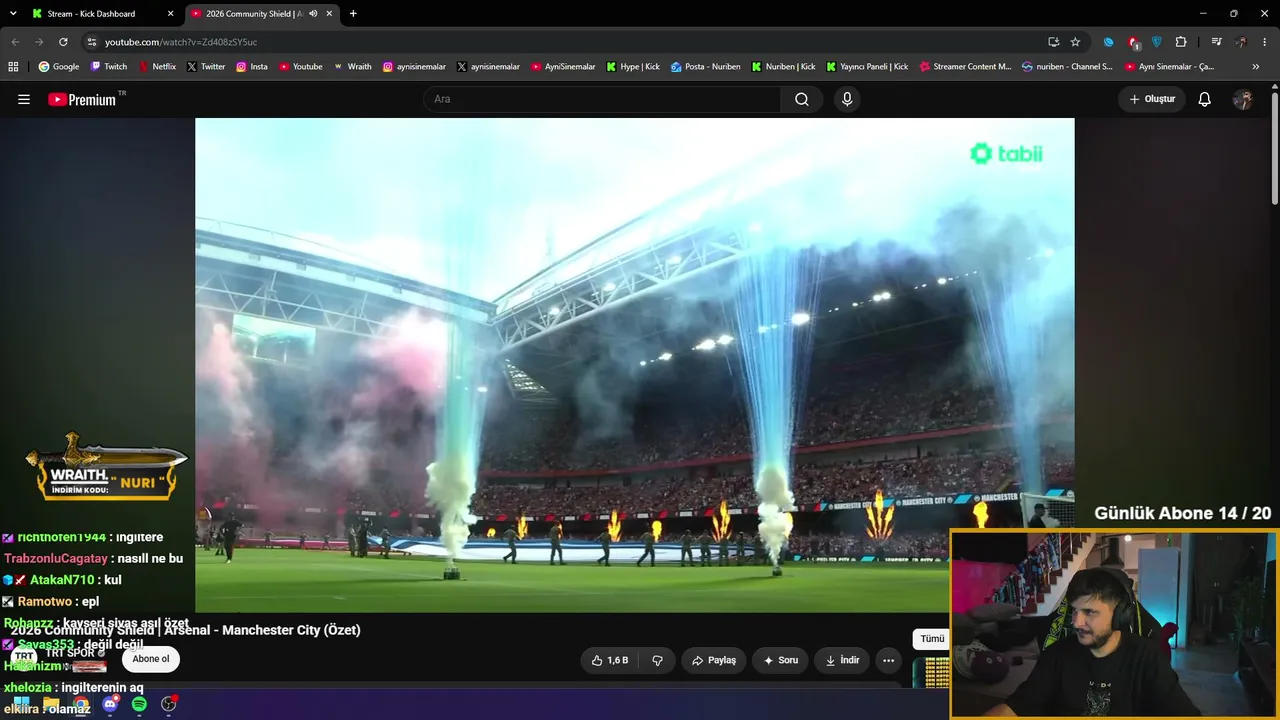This screenshot has height=720, width=1280.
Task: Click the YouTube search magnifier button
Action: (802, 99)
